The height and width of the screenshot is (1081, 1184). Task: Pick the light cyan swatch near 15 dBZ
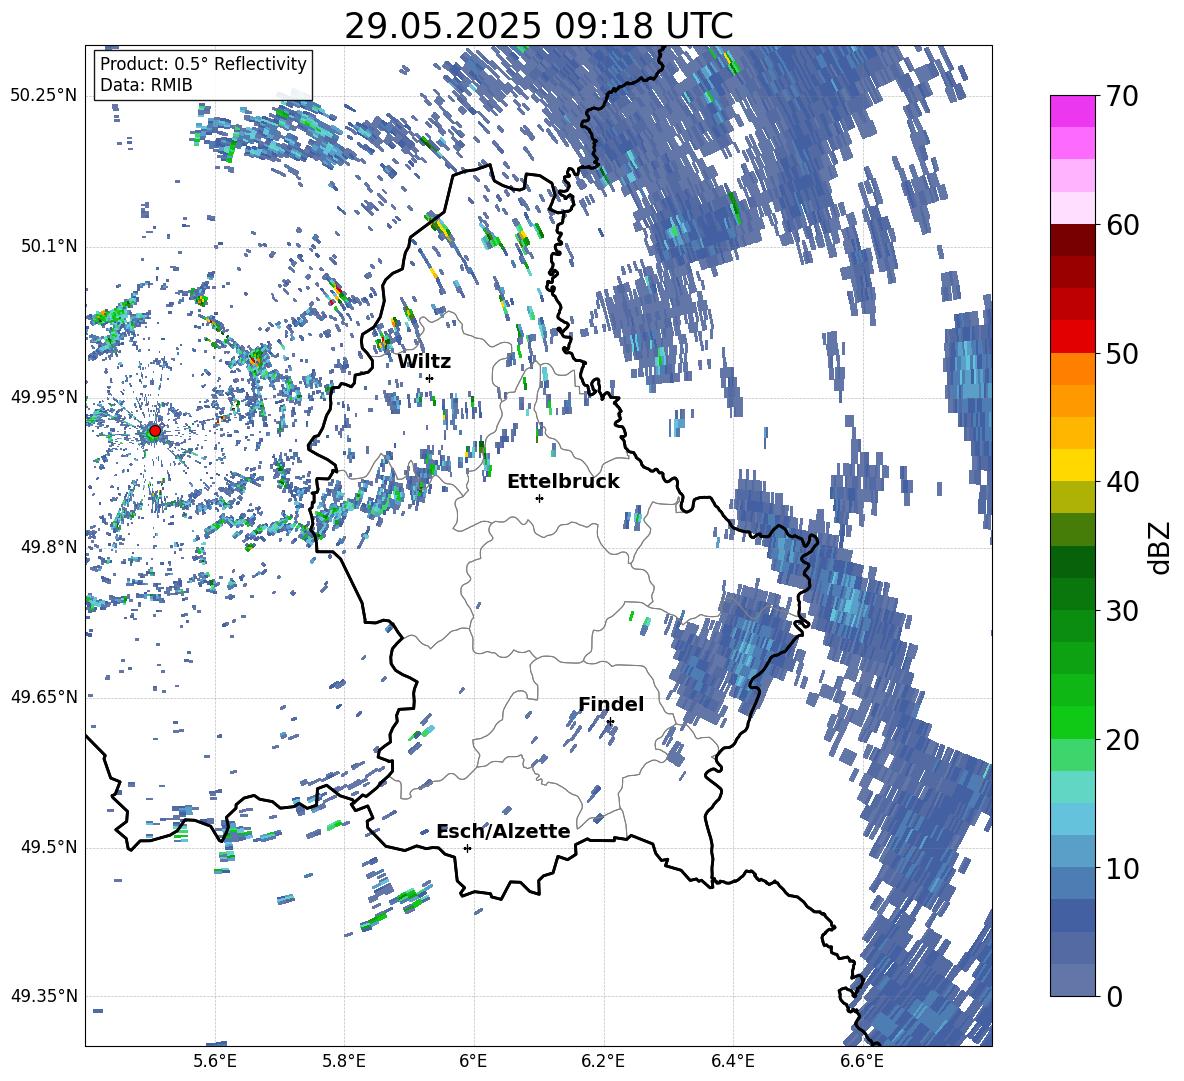coord(1072,787)
